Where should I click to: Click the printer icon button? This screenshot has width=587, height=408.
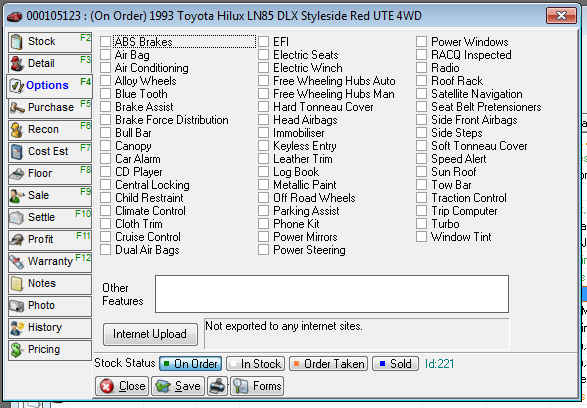(218, 386)
